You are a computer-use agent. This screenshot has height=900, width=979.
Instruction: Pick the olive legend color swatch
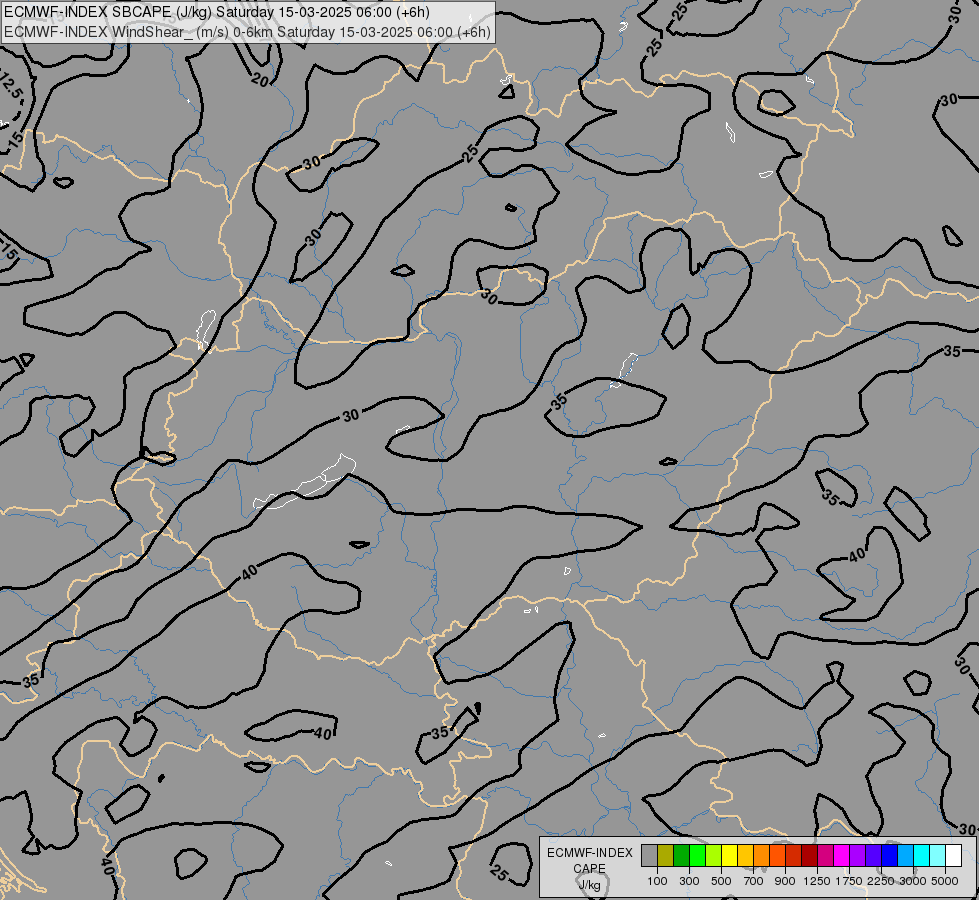tap(665, 855)
